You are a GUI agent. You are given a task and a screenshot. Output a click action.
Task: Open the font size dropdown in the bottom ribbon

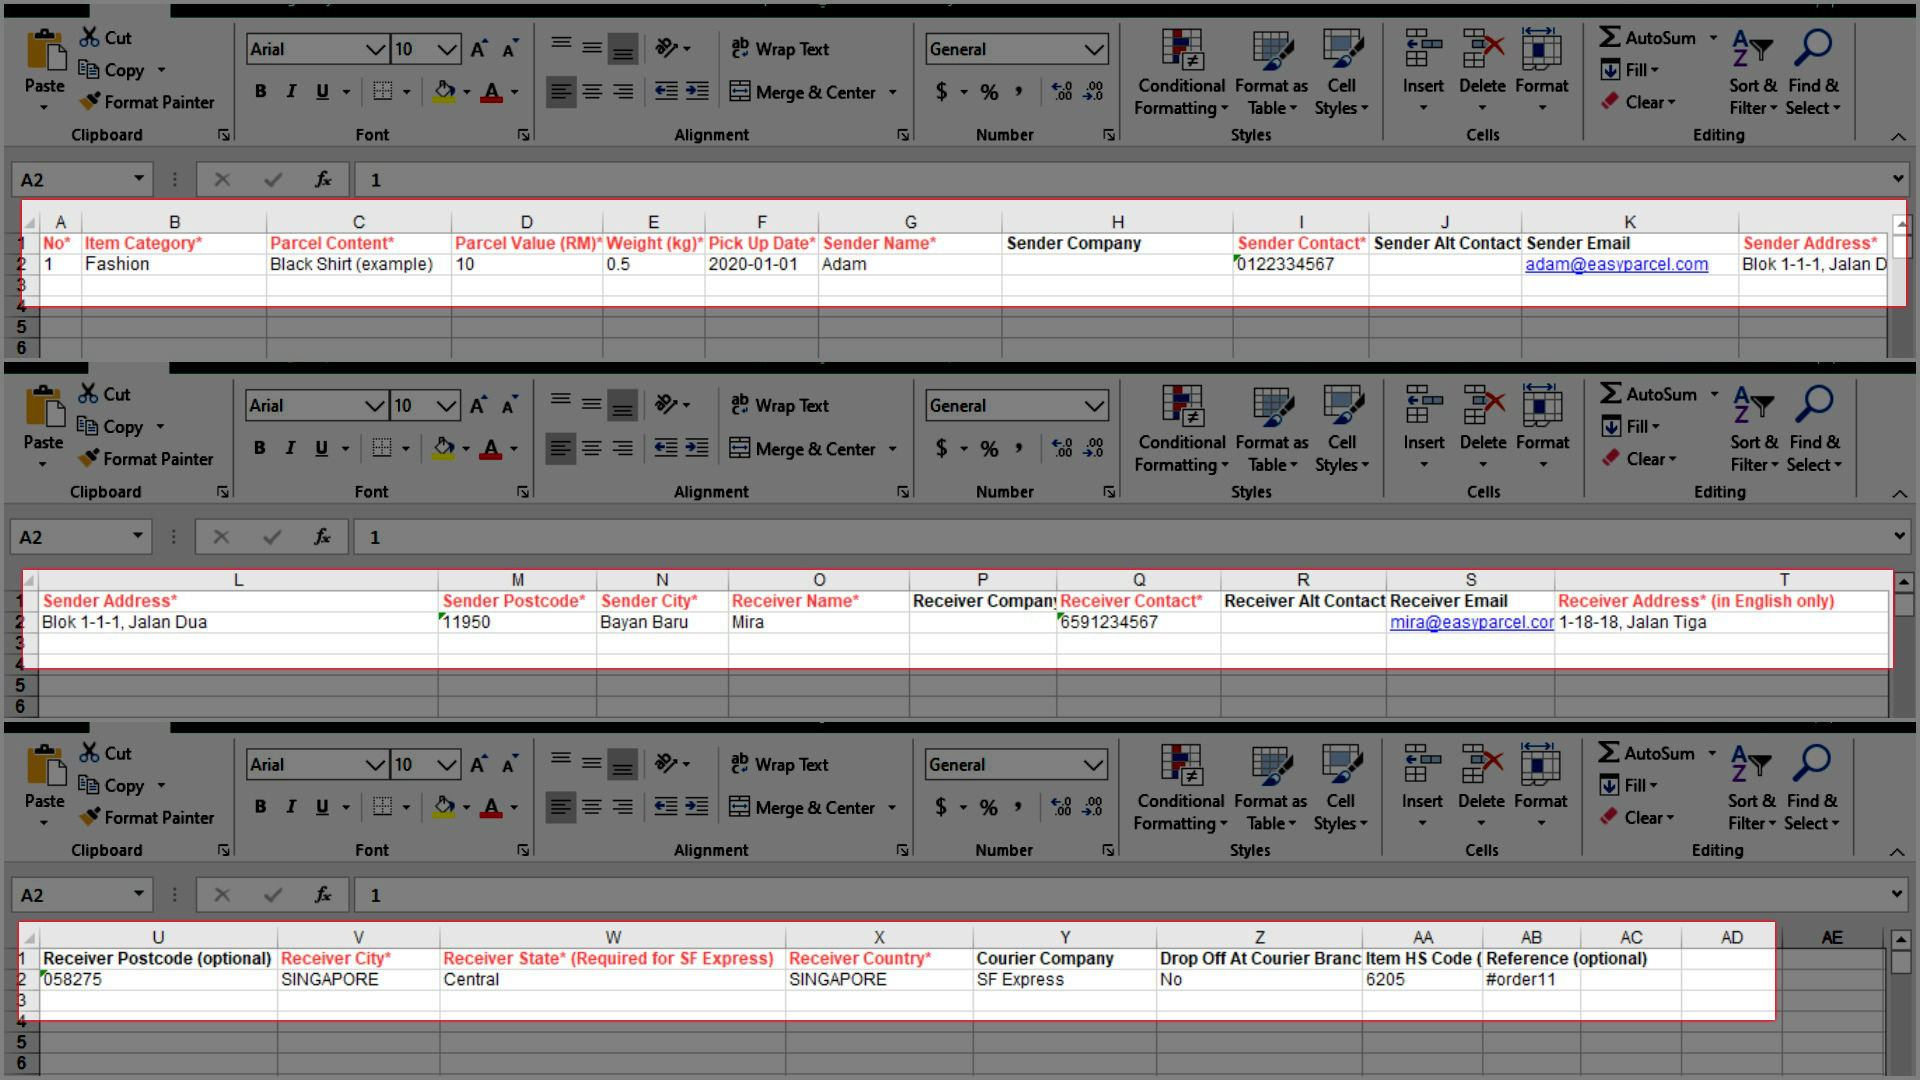[x=447, y=765]
